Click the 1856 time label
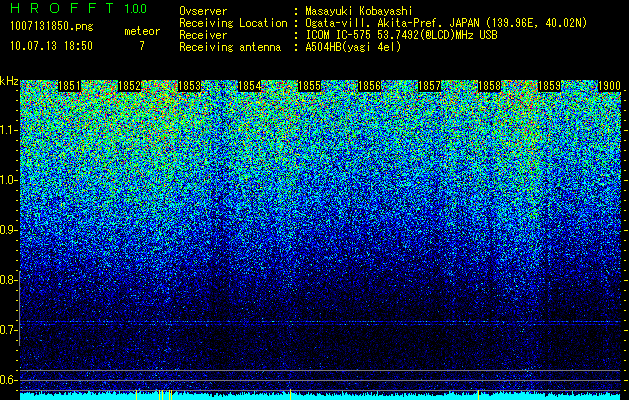This screenshot has height=400, width=629. 369,86
